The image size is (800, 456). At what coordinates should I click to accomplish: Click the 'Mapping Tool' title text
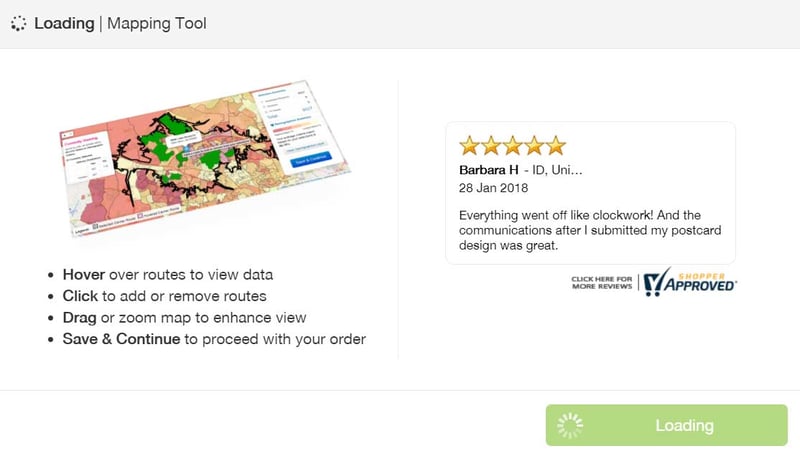click(156, 23)
